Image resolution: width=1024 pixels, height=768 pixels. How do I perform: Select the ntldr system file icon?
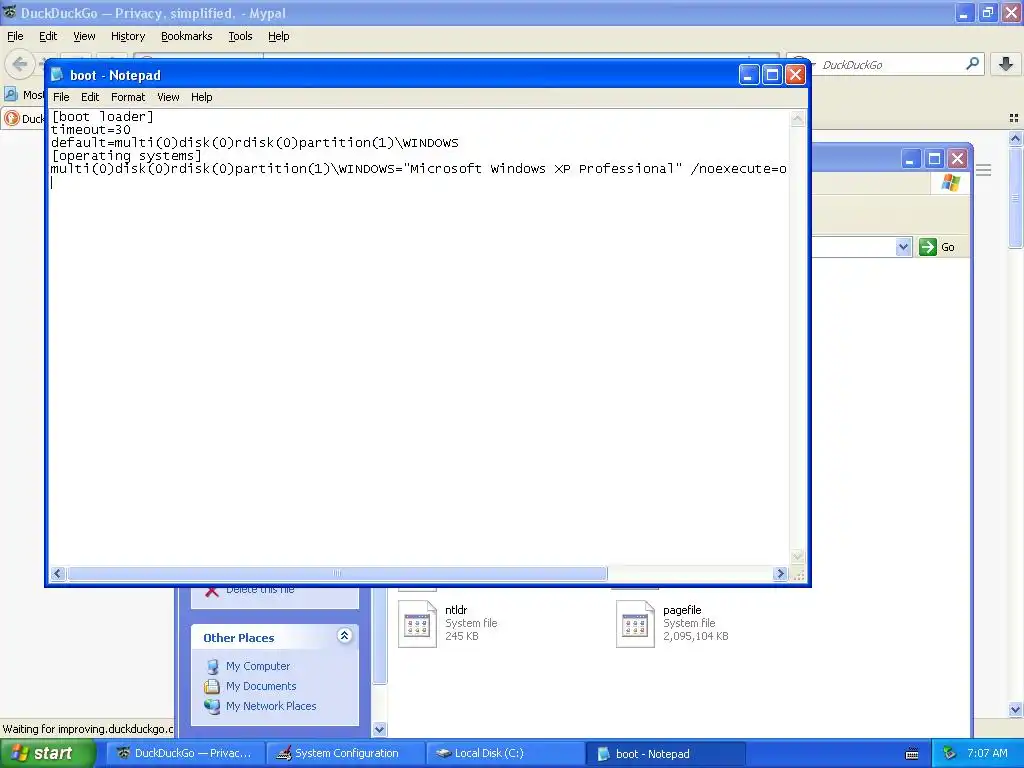click(417, 624)
